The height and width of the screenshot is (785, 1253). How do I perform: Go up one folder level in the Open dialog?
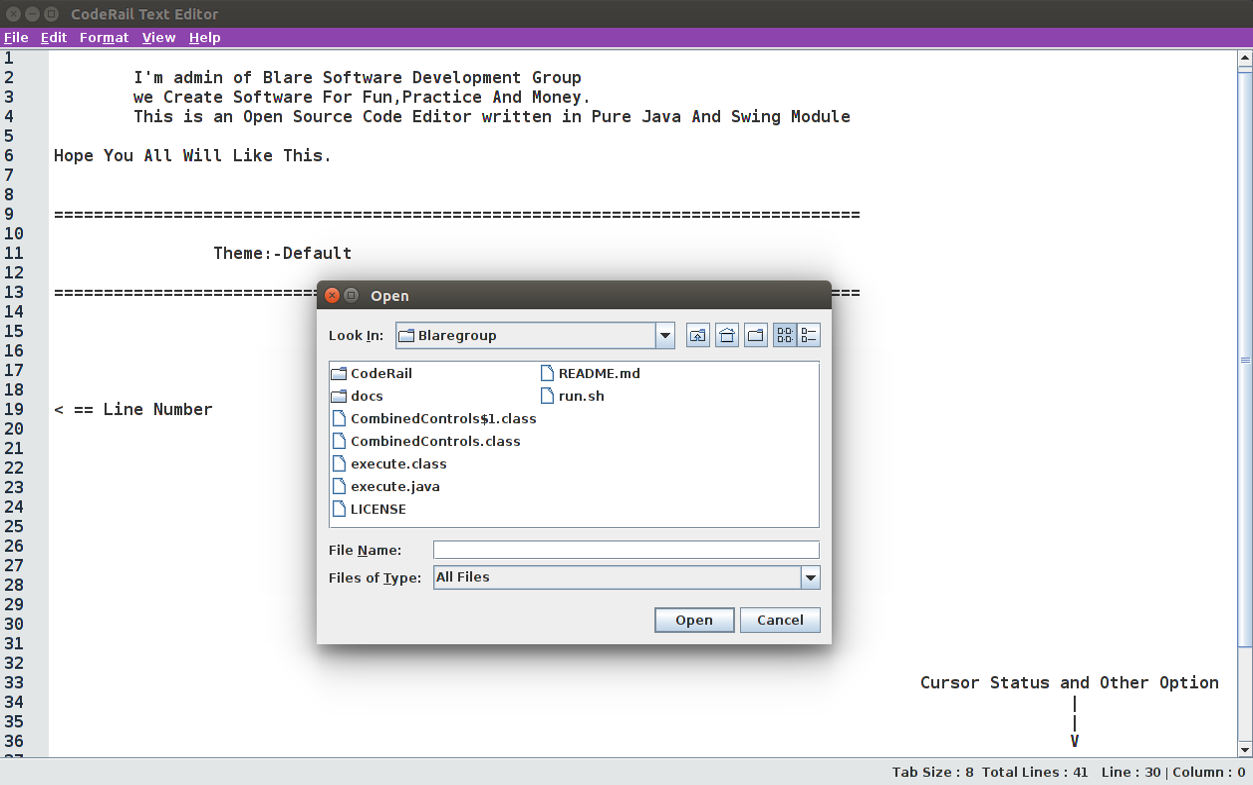coord(698,336)
